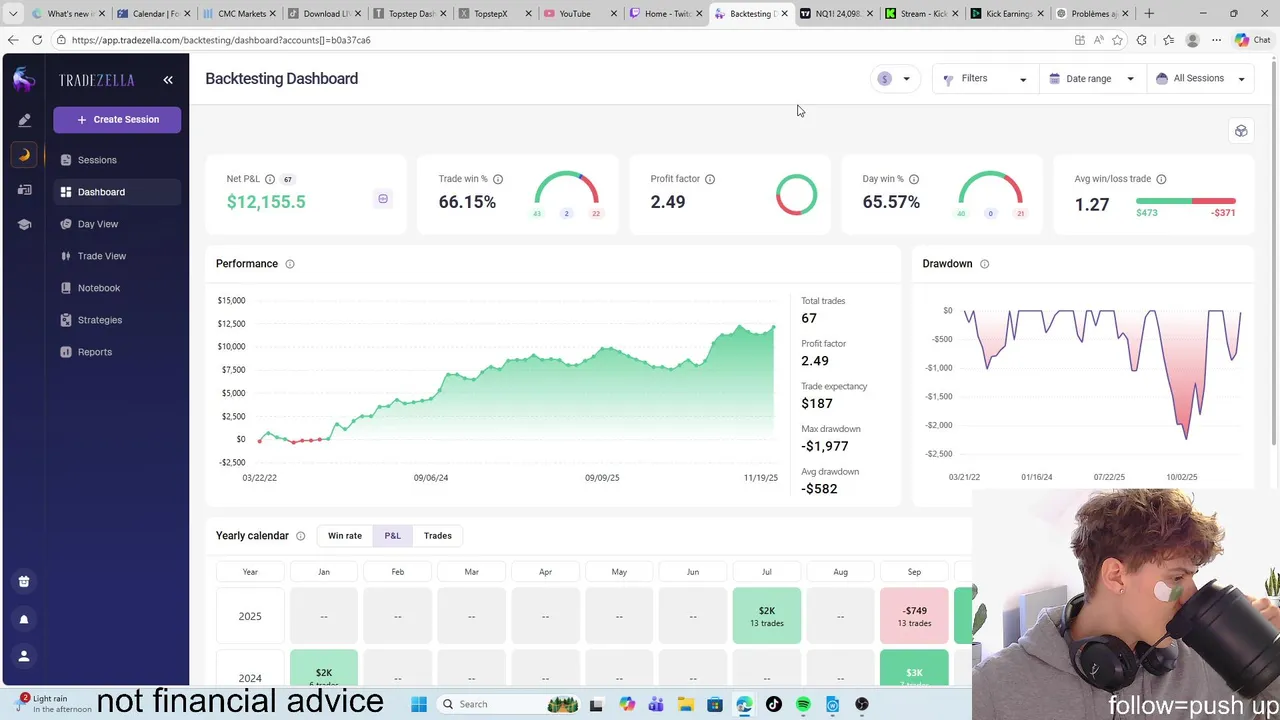Click the pencil journal icon in left rail

tap(24, 120)
